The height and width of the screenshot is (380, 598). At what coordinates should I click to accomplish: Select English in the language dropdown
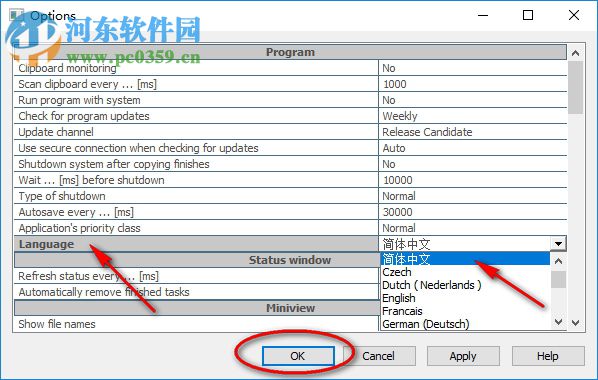(465, 298)
